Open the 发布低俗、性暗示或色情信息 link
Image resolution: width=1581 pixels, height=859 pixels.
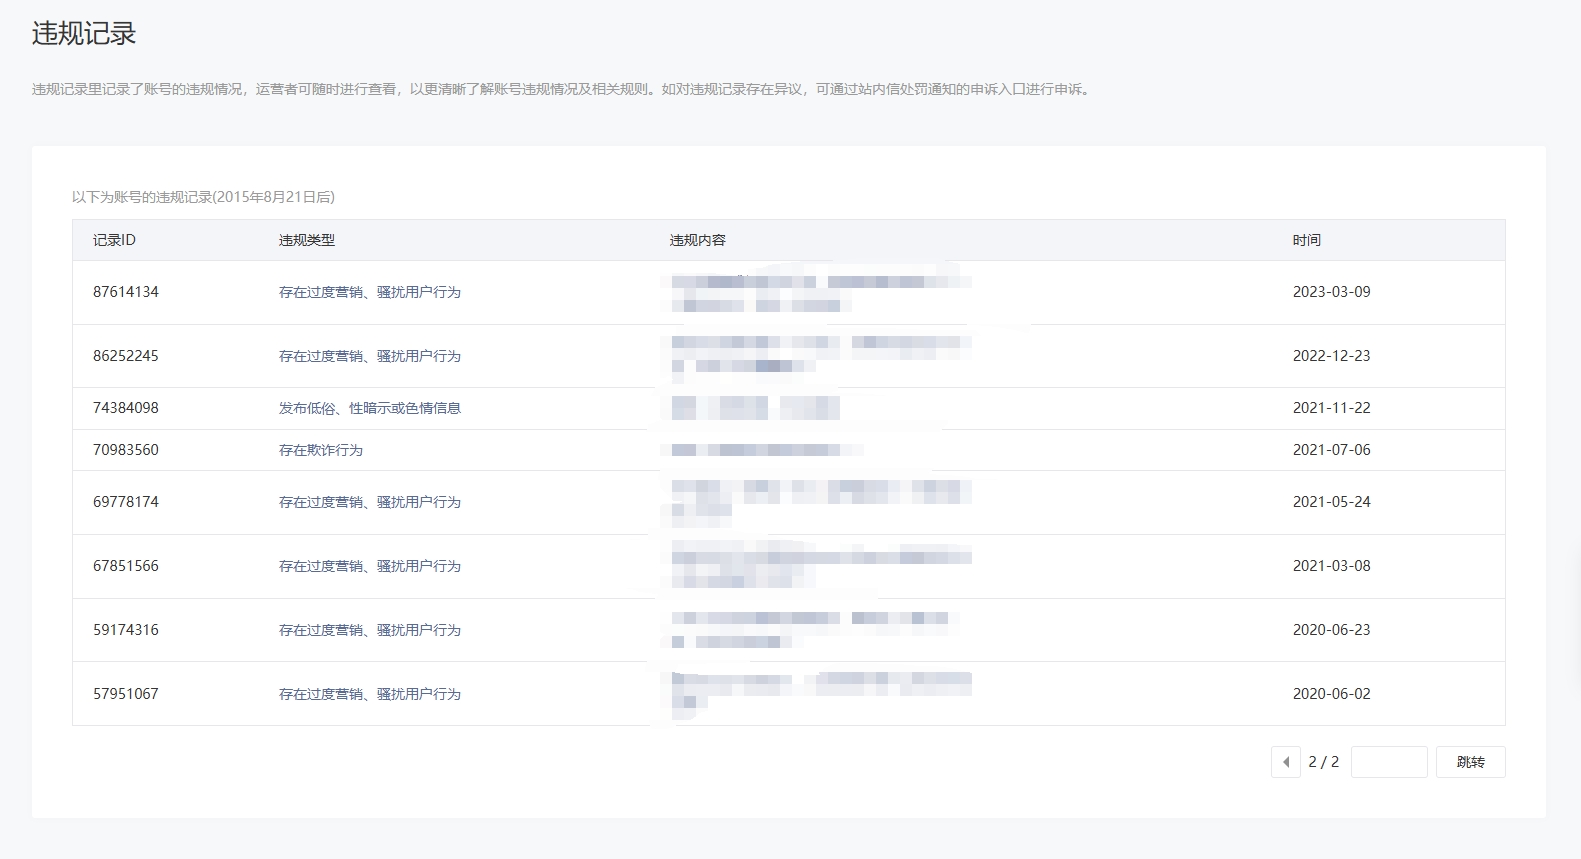tap(369, 408)
